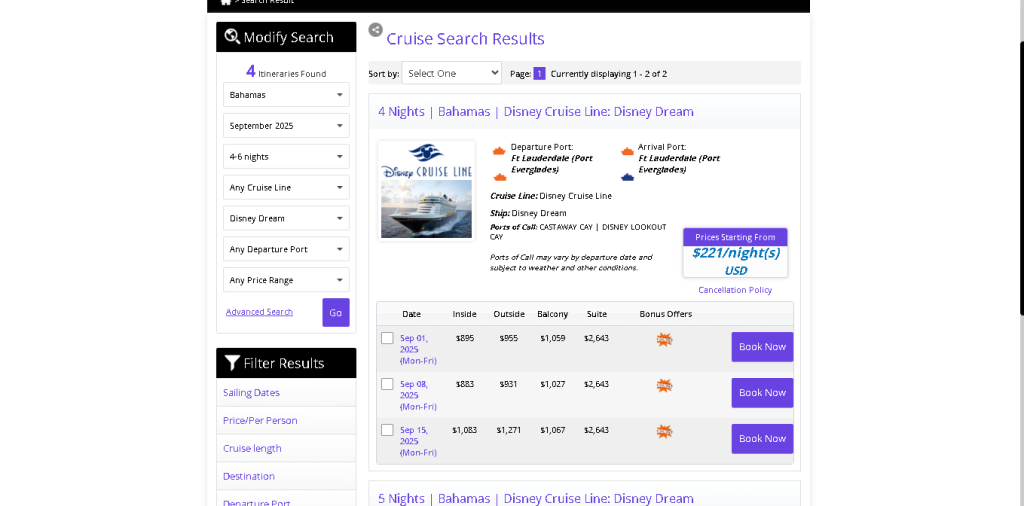The image size is (1024, 506).
Task: Click the $2,643 Suite price for Sep 15
Action: (x=596, y=430)
